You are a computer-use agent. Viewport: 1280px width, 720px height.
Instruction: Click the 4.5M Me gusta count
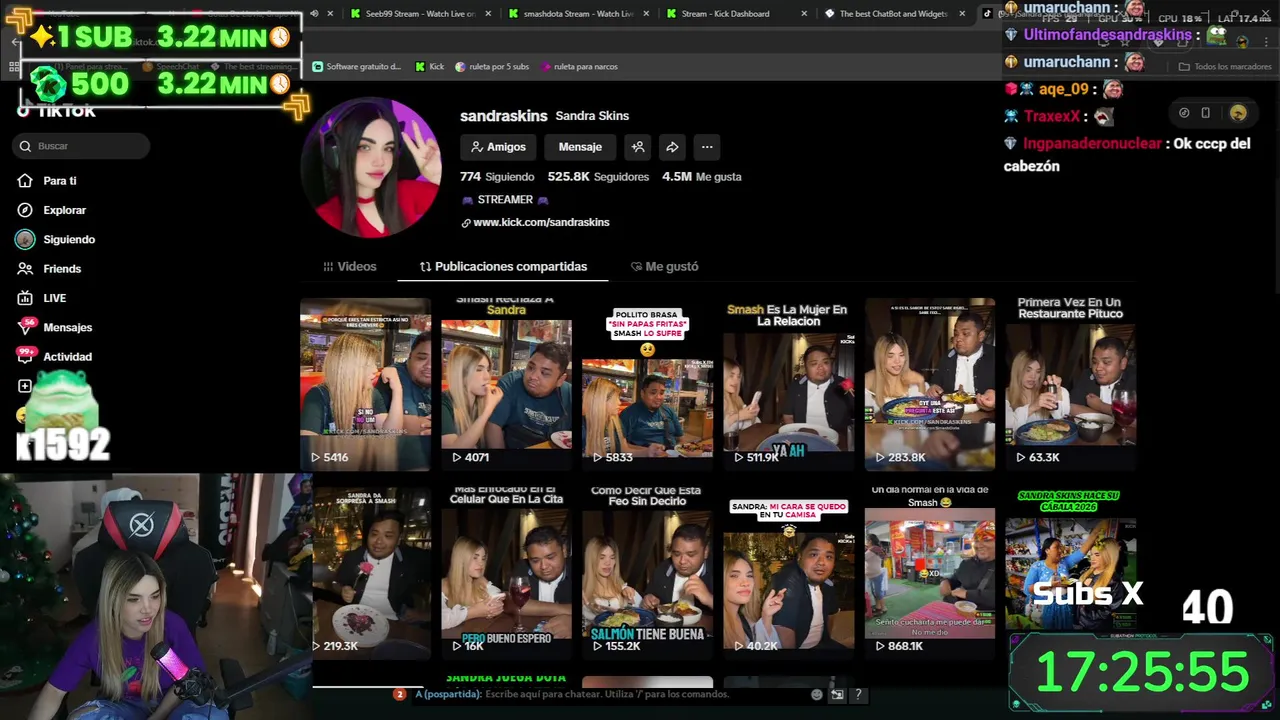[701, 176]
